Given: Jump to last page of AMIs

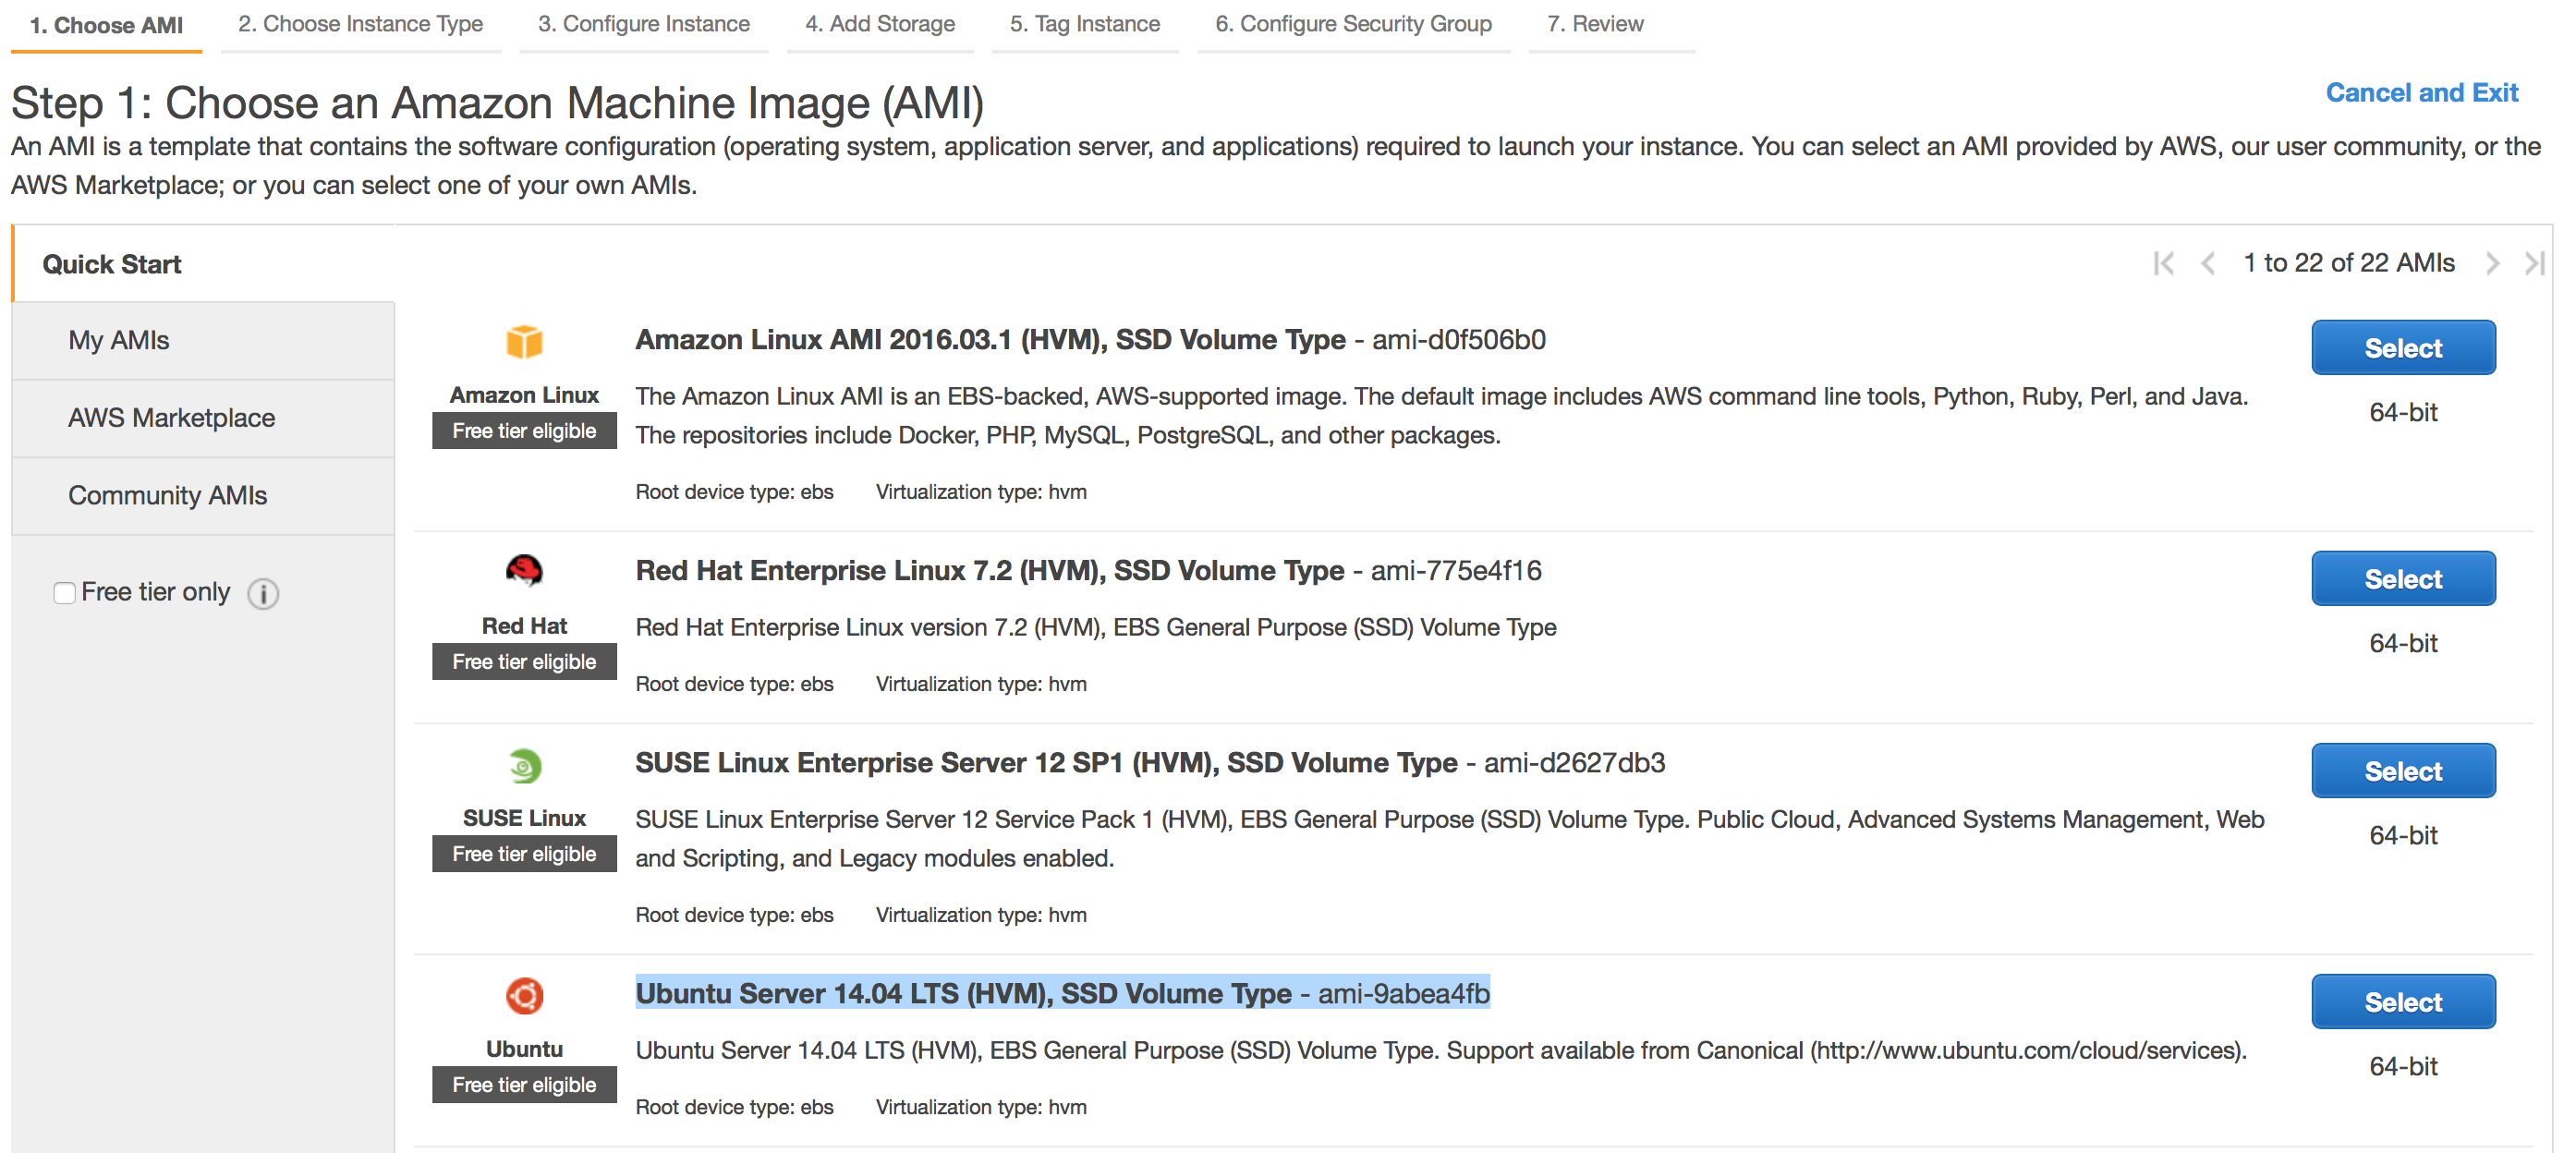Looking at the screenshot, I should pos(2534,263).
